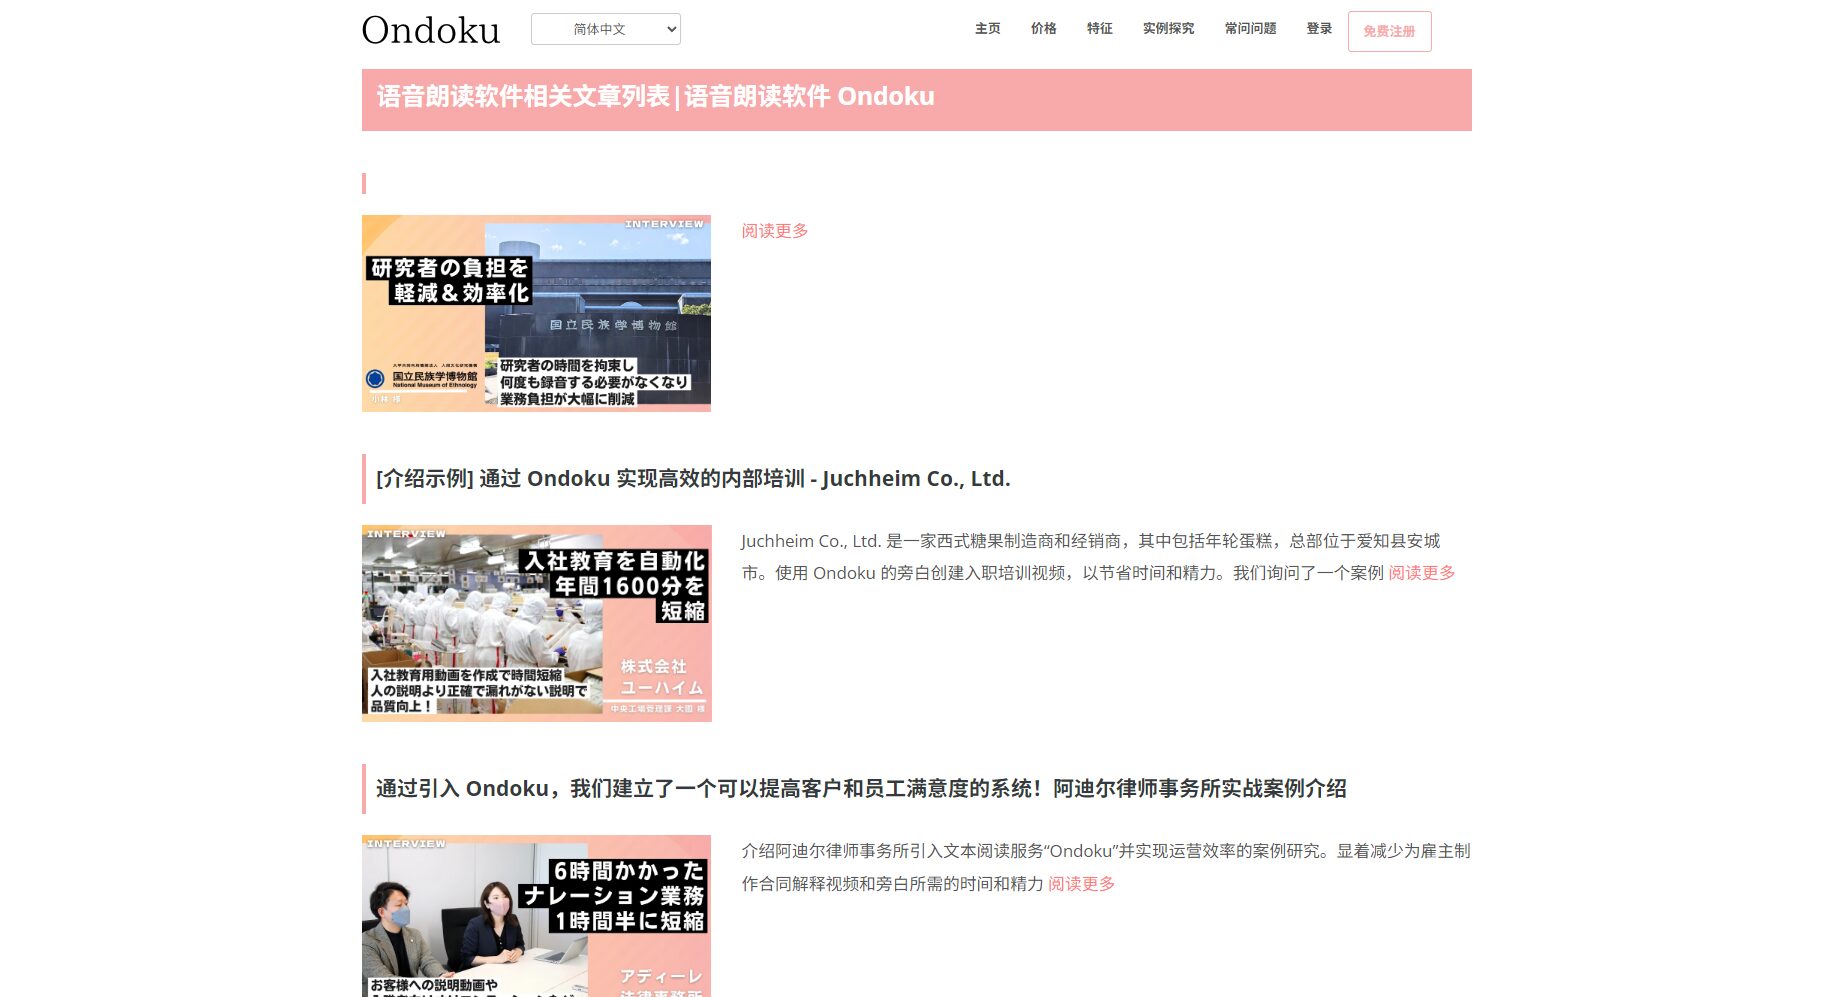Click 阅读更多 after the Juchheim description
Screen dimensions: 1846x997
point(1421,573)
